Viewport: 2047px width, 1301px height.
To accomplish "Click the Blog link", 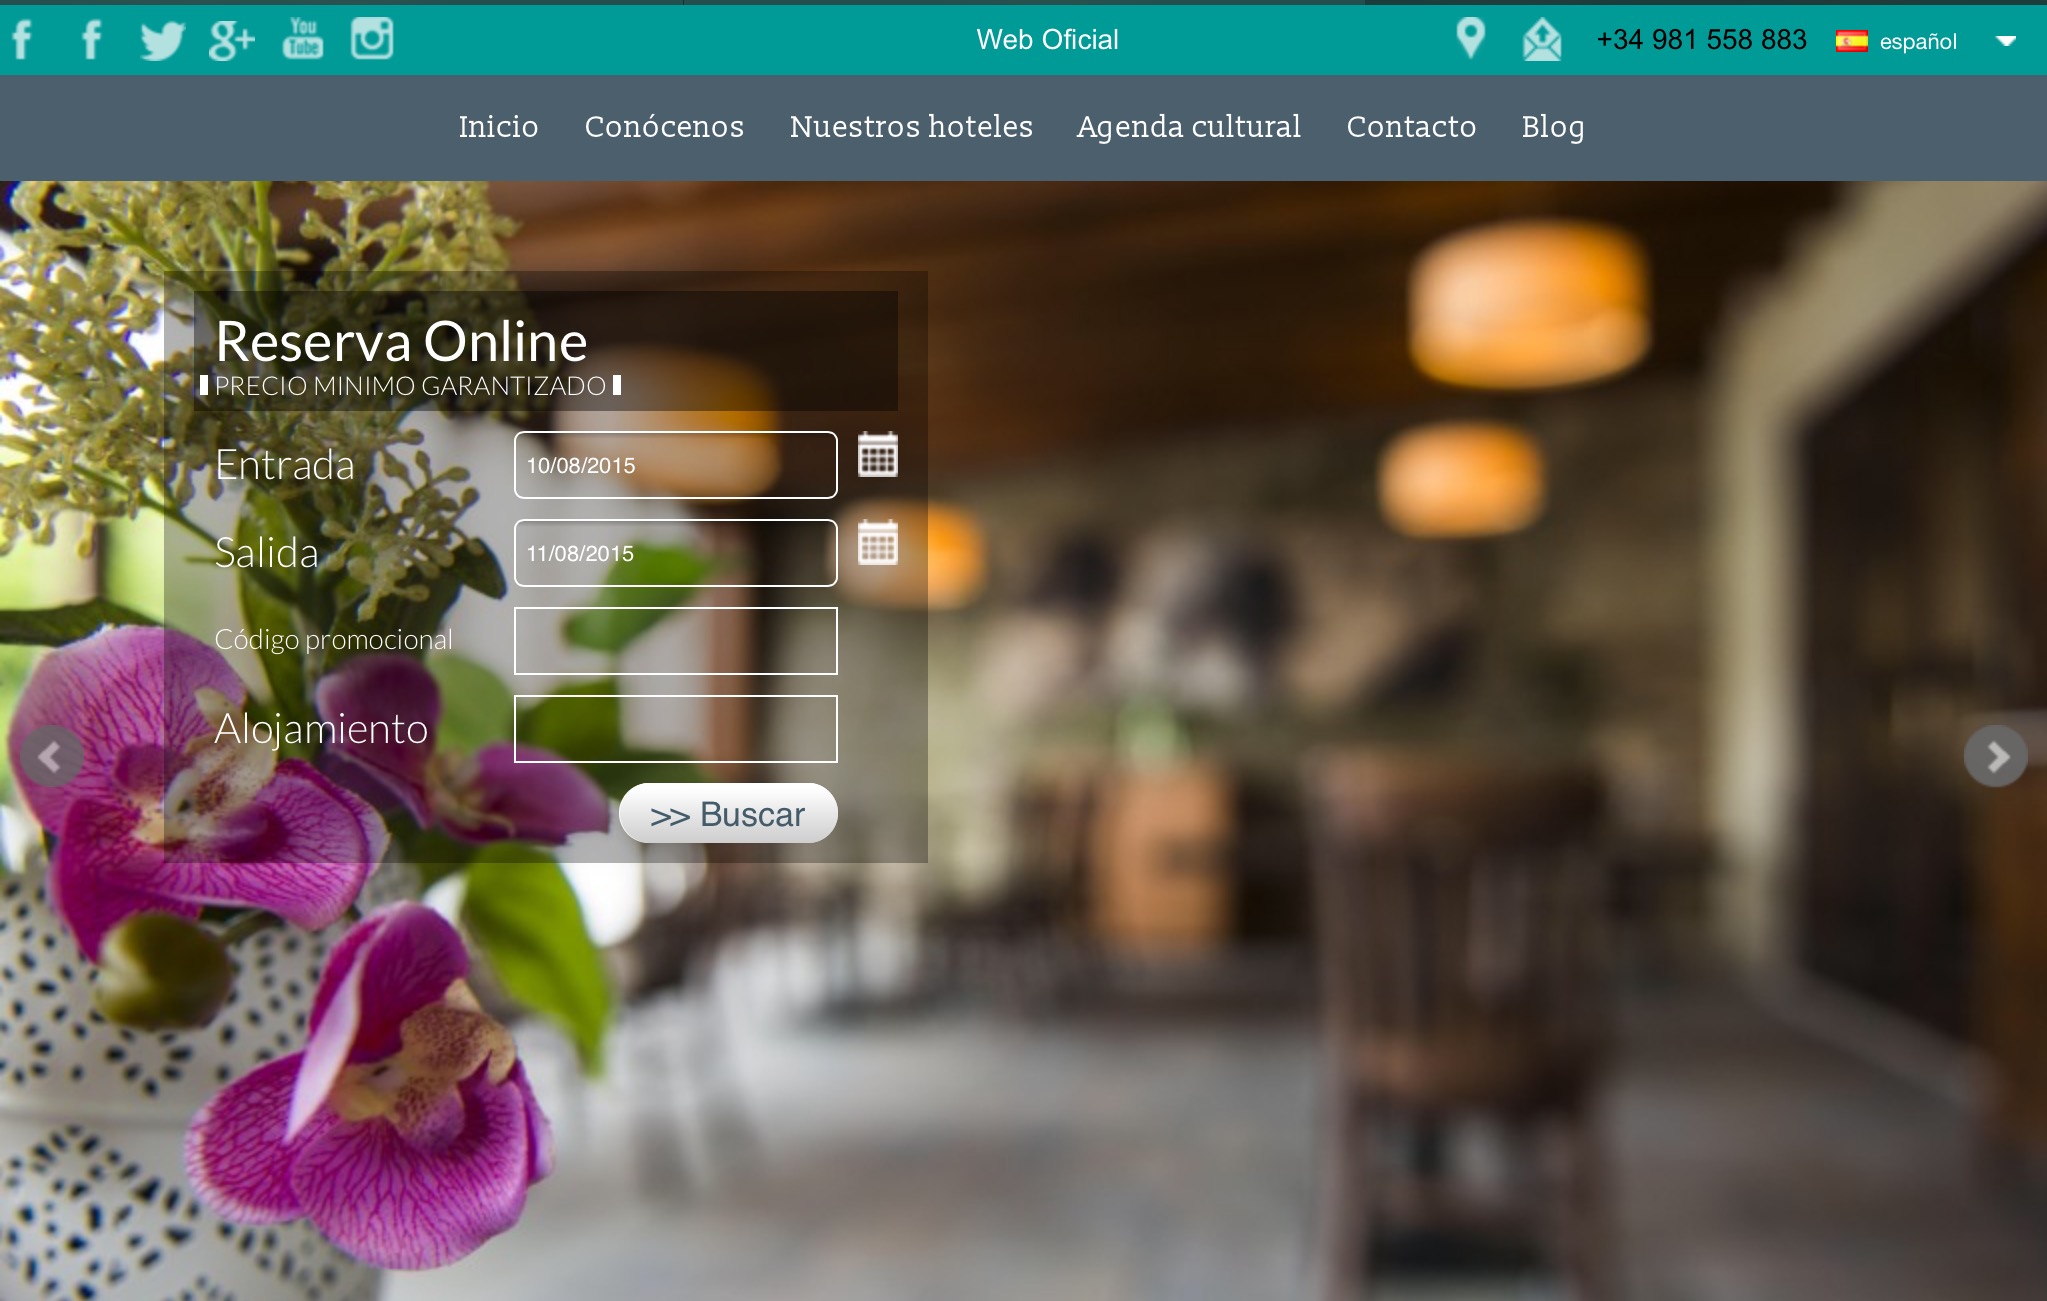I will [x=1552, y=127].
